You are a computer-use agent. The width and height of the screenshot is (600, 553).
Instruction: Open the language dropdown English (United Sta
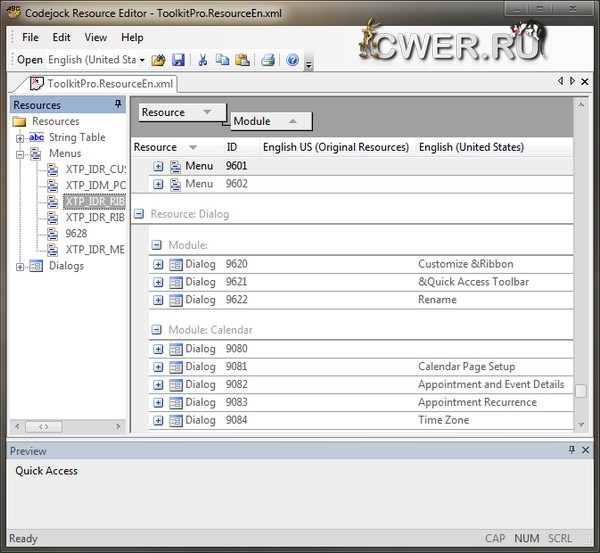pyautogui.click(x=142, y=60)
